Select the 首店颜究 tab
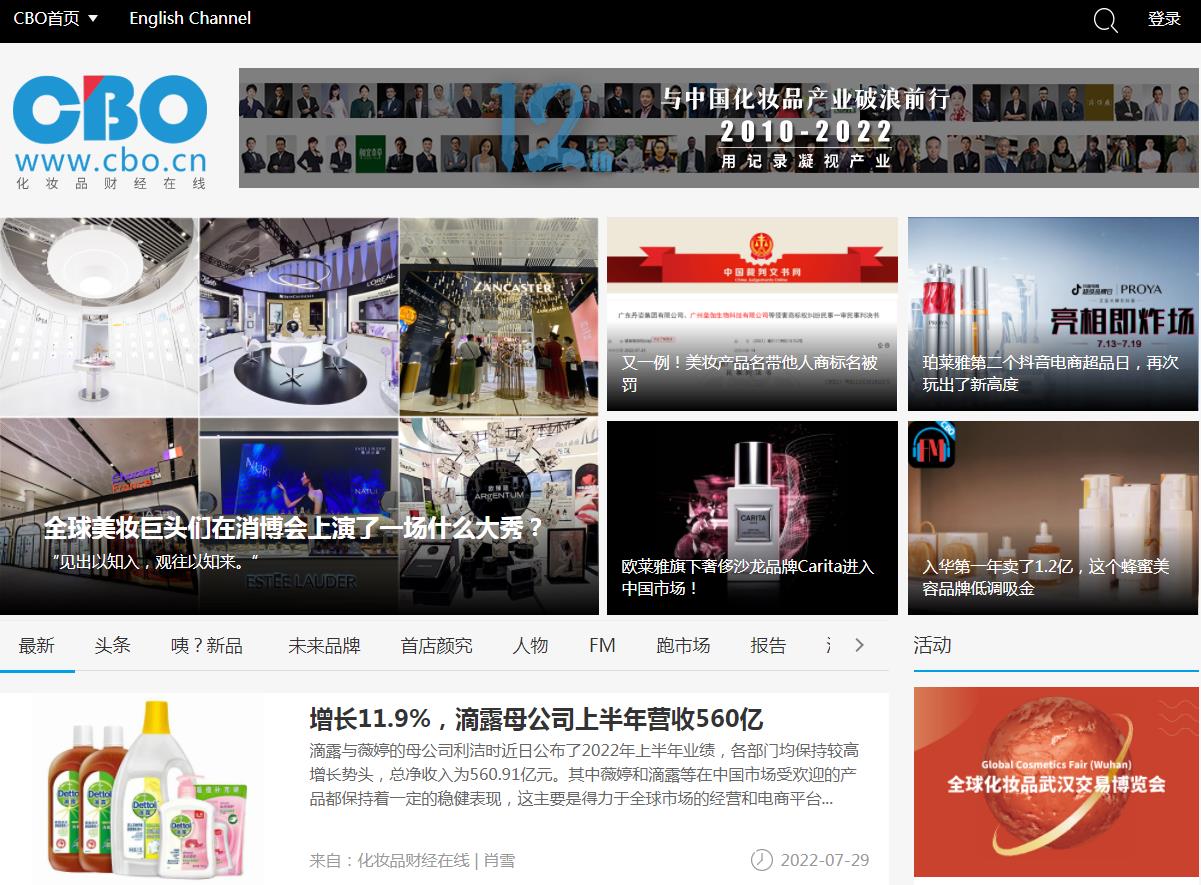 click(x=436, y=646)
